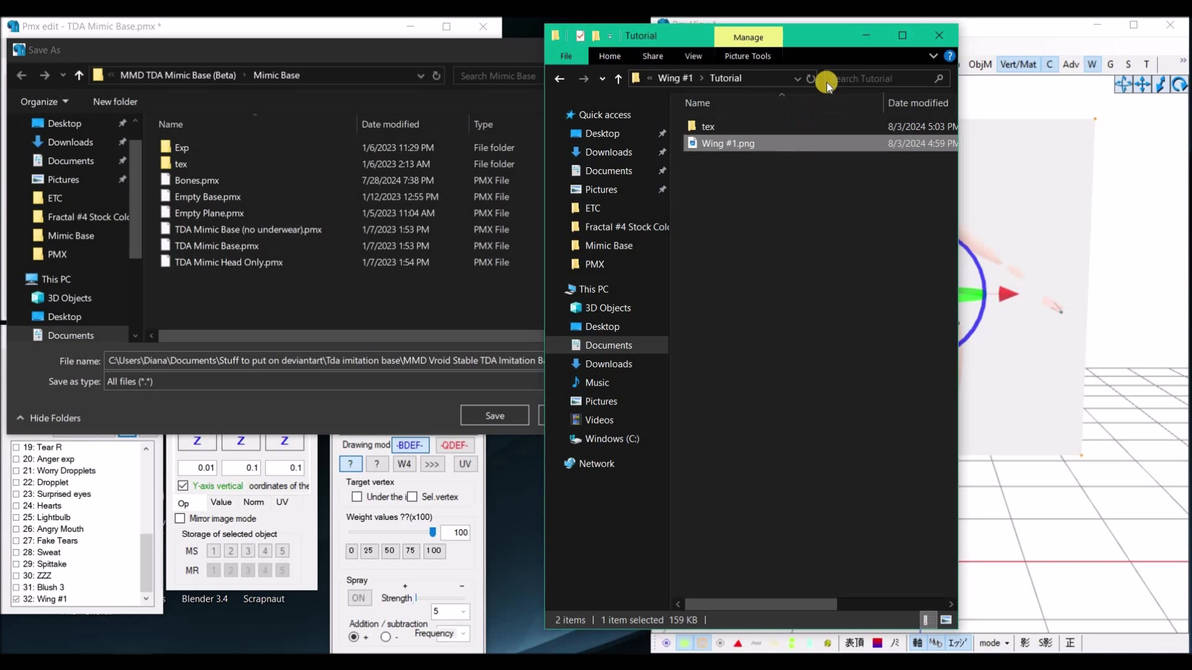Screen dimensions: 1192x670
Task: Uncheck the 32: Wing #1 morph
Action: (x=16, y=599)
